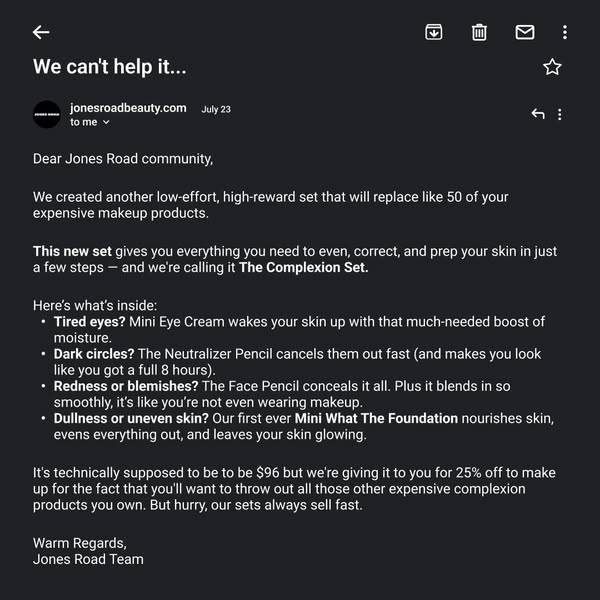Tap the 'July 23' date label
Screen dimensions: 600x600
tap(216, 109)
